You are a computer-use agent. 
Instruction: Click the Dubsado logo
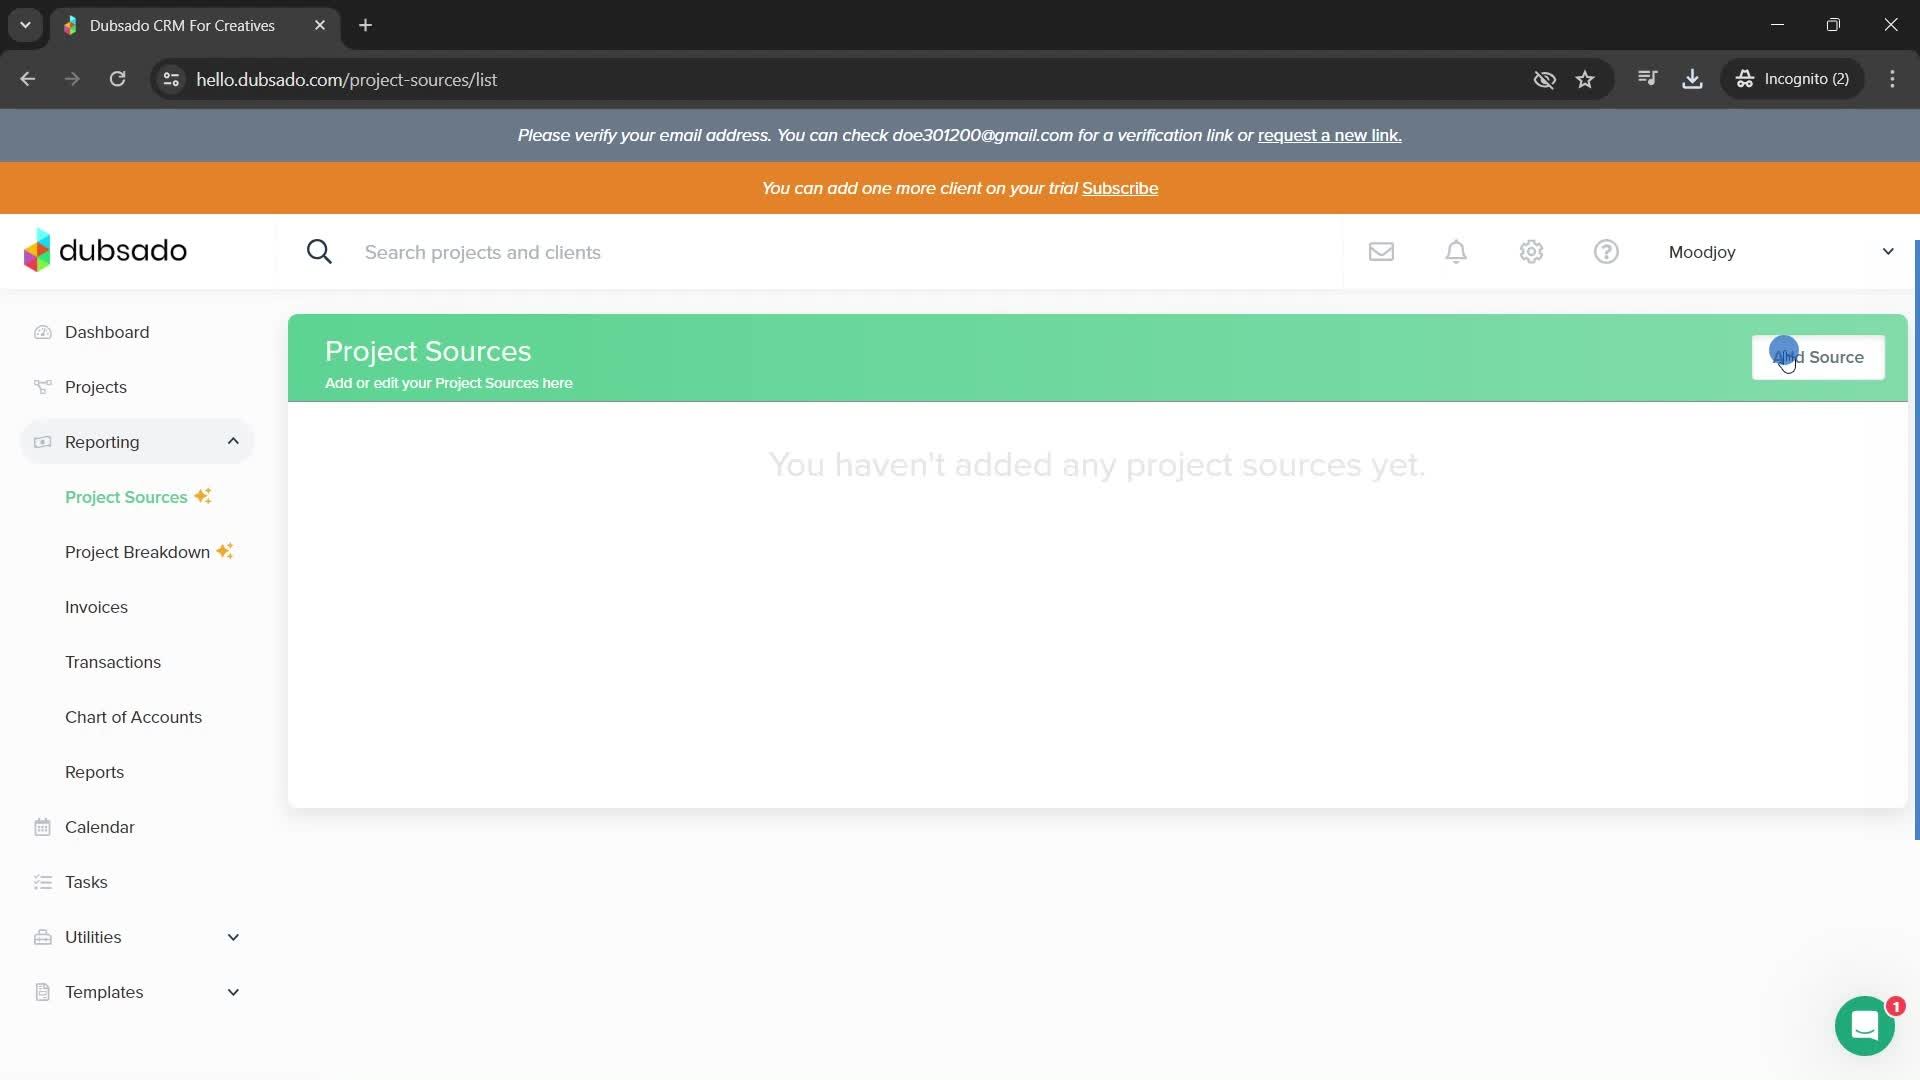(105, 250)
